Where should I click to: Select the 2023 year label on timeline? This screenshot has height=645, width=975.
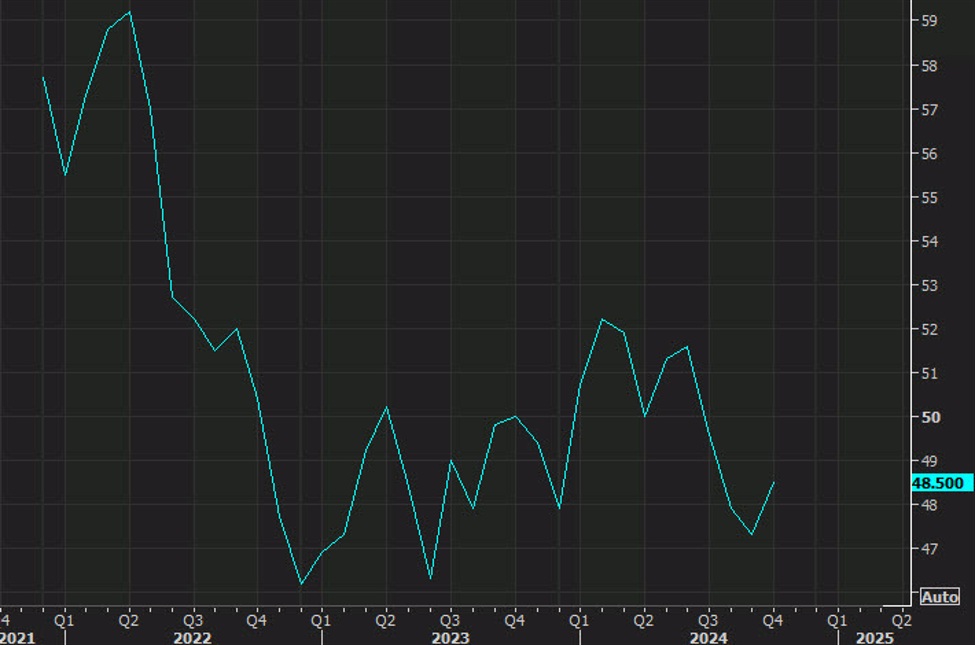point(453,634)
